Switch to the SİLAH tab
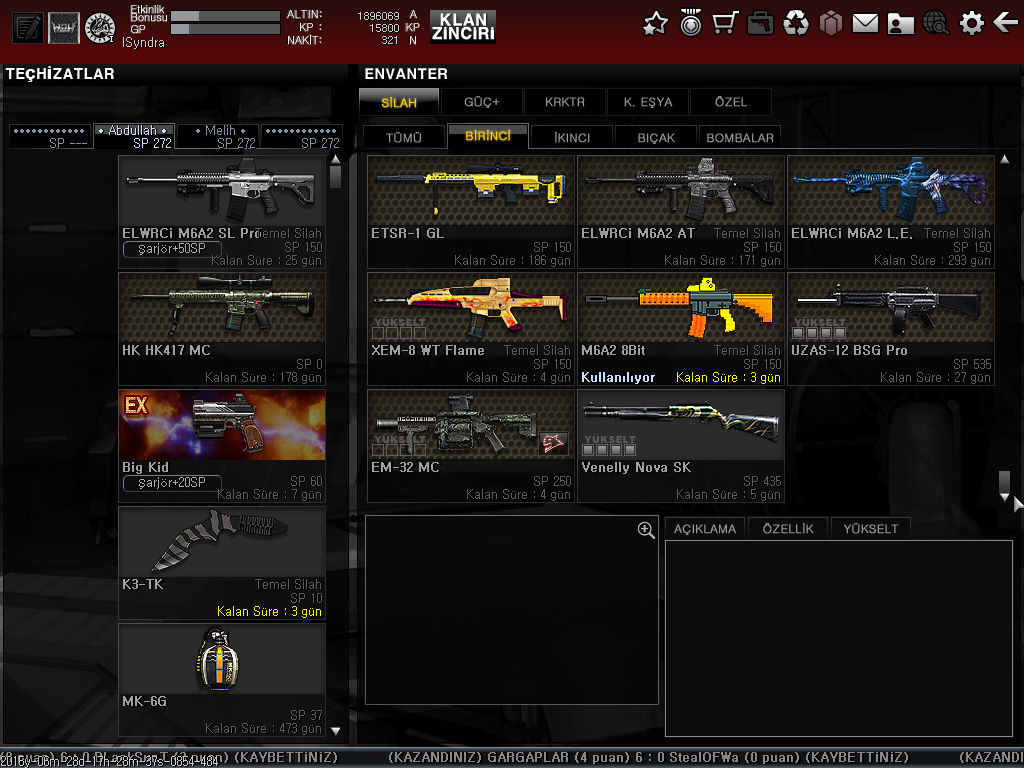 click(399, 103)
